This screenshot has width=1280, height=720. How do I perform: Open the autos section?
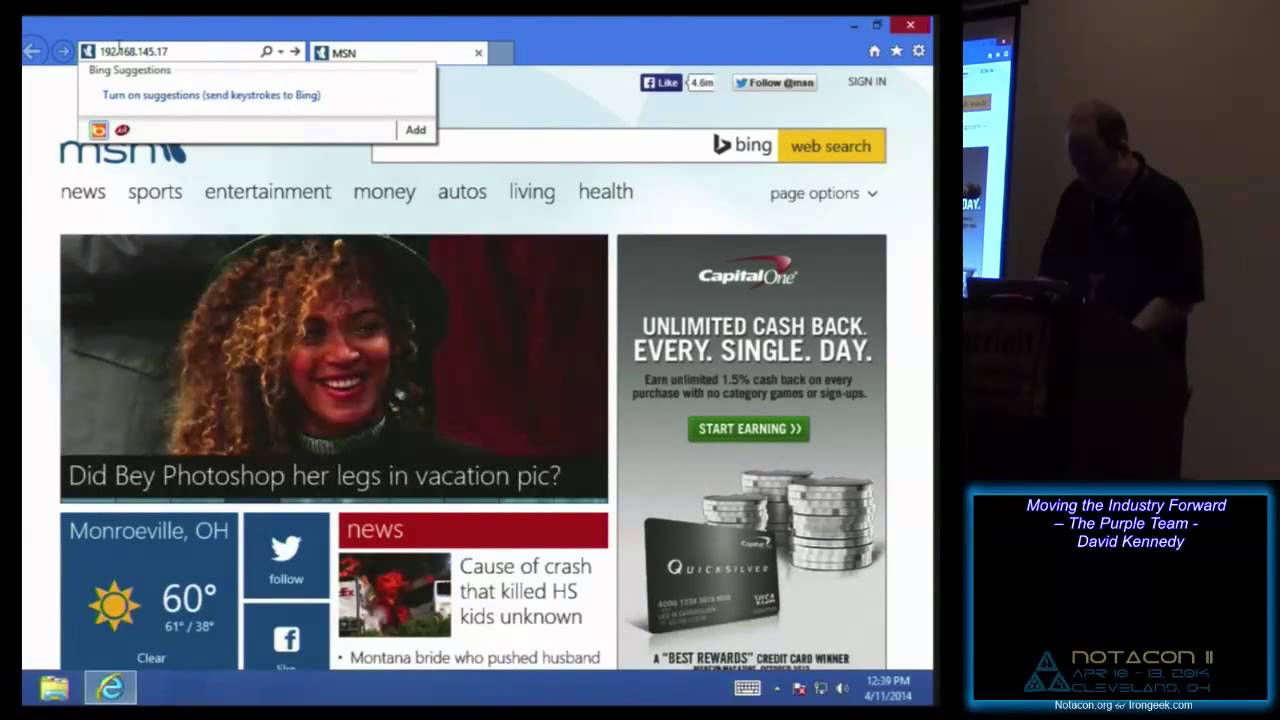point(462,192)
